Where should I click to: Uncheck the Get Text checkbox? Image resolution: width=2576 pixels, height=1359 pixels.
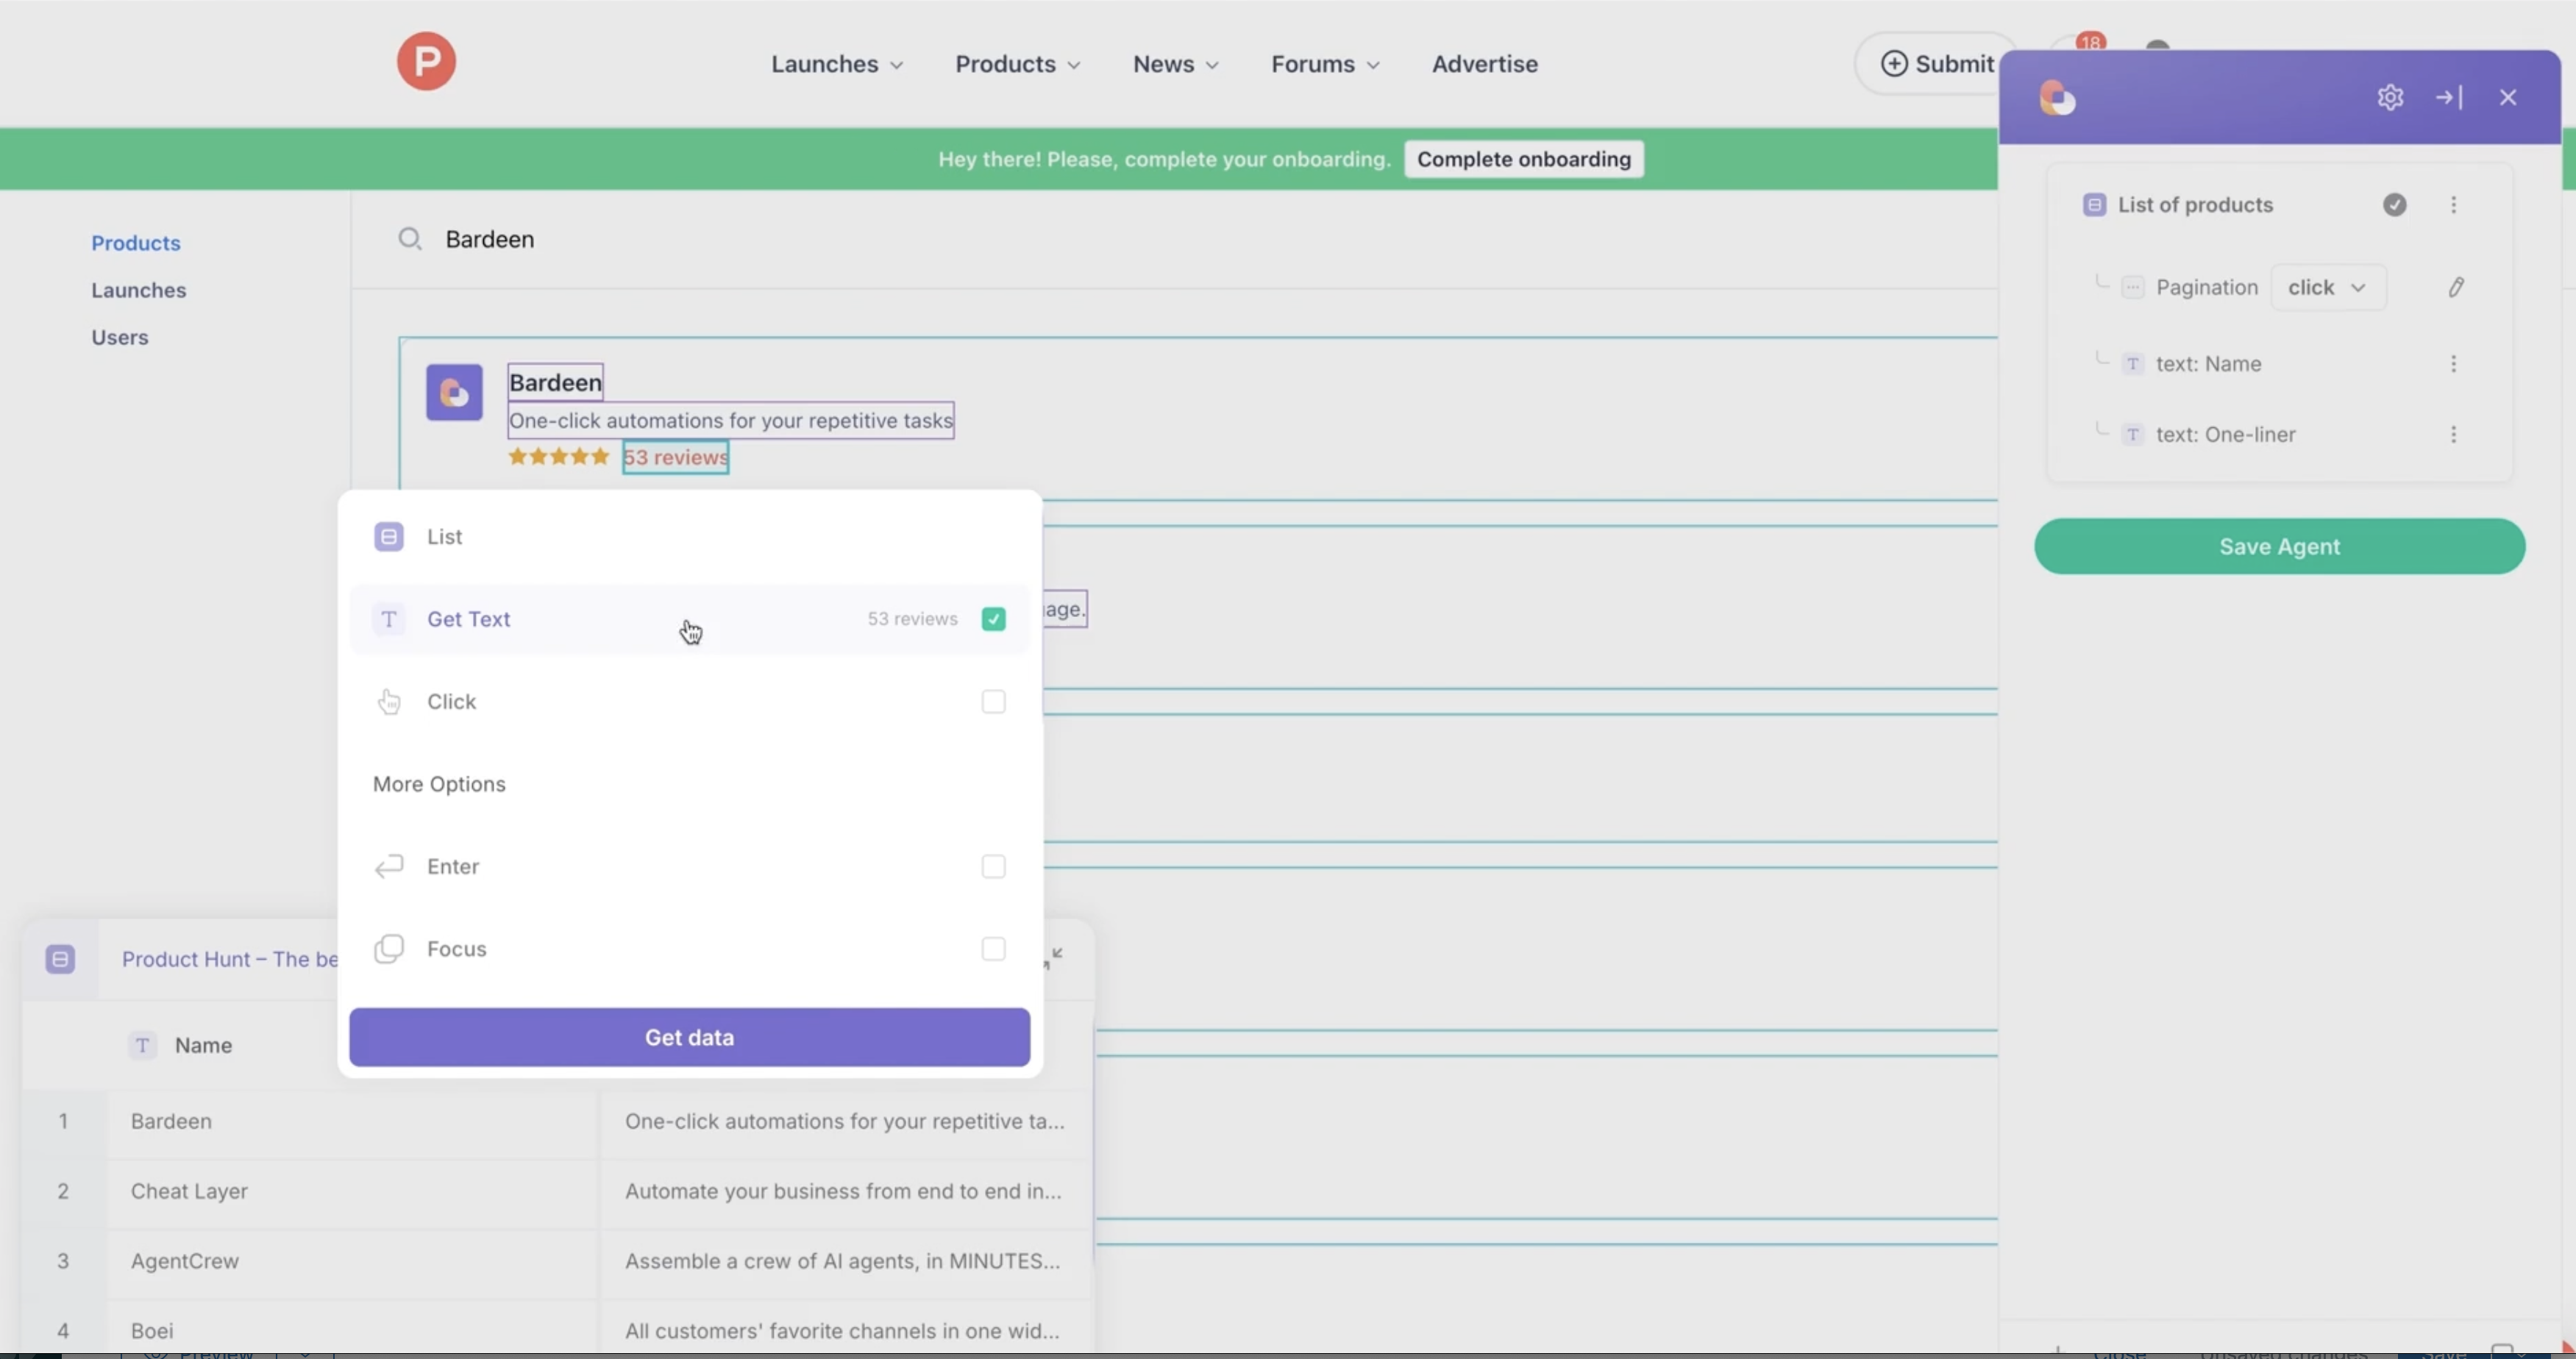pyautogui.click(x=993, y=620)
